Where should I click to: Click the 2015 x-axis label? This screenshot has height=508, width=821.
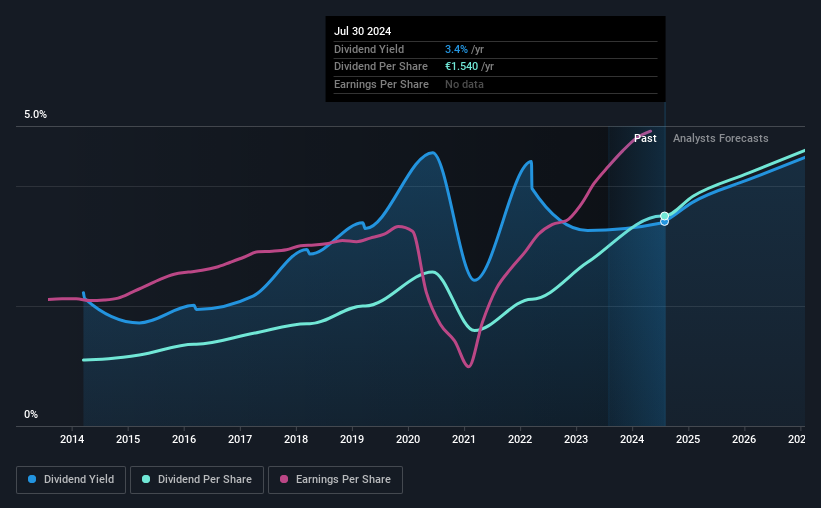[x=128, y=439]
